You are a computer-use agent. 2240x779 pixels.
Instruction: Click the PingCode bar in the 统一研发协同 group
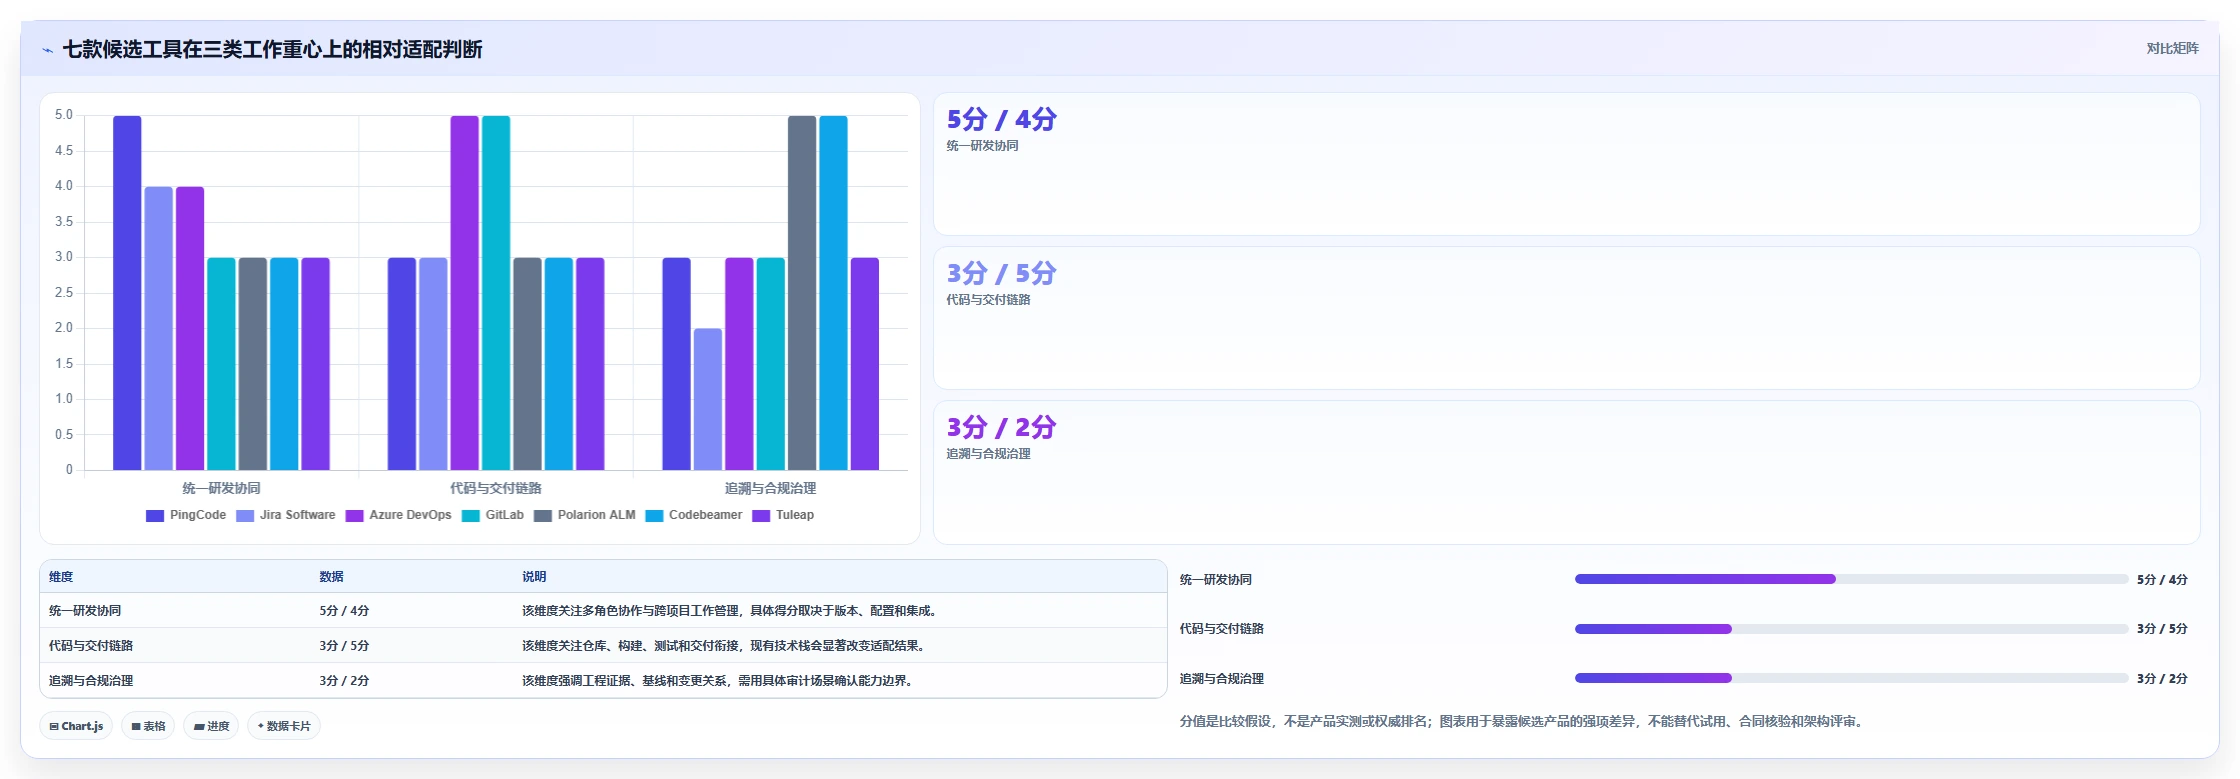pyautogui.click(x=127, y=293)
